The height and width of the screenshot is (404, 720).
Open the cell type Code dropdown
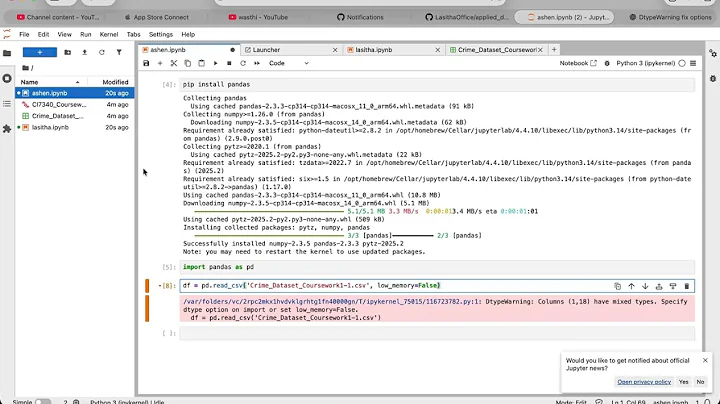pos(288,63)
